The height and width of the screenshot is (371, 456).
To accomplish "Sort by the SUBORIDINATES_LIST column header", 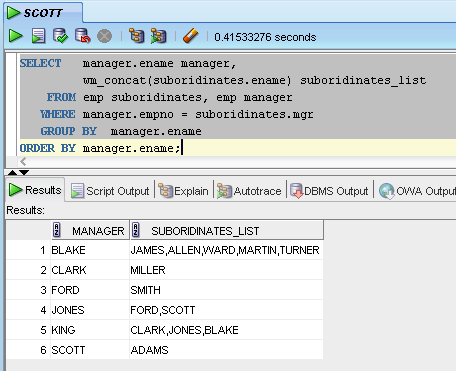I will [x=227, y=230].
